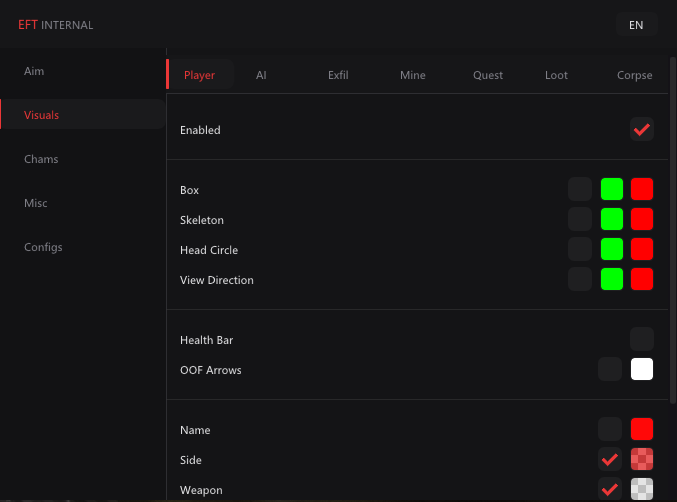Enable the Box checkbox
Viewport: 677px width, 502px height.
(x=580, y=189)
